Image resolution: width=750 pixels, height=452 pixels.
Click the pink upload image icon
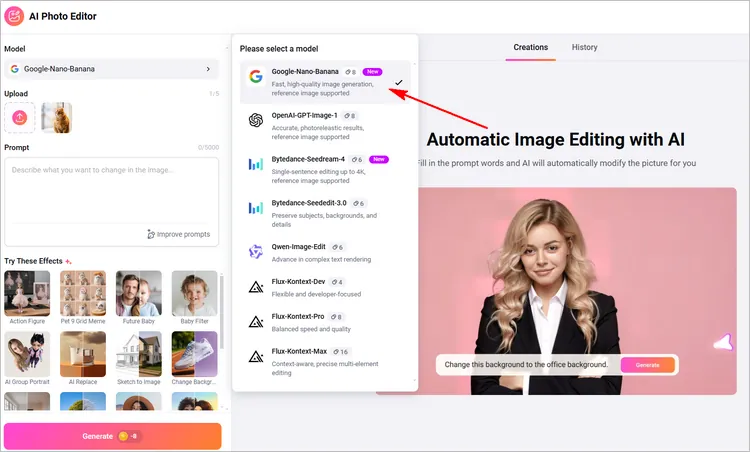[x=20, y=117]
